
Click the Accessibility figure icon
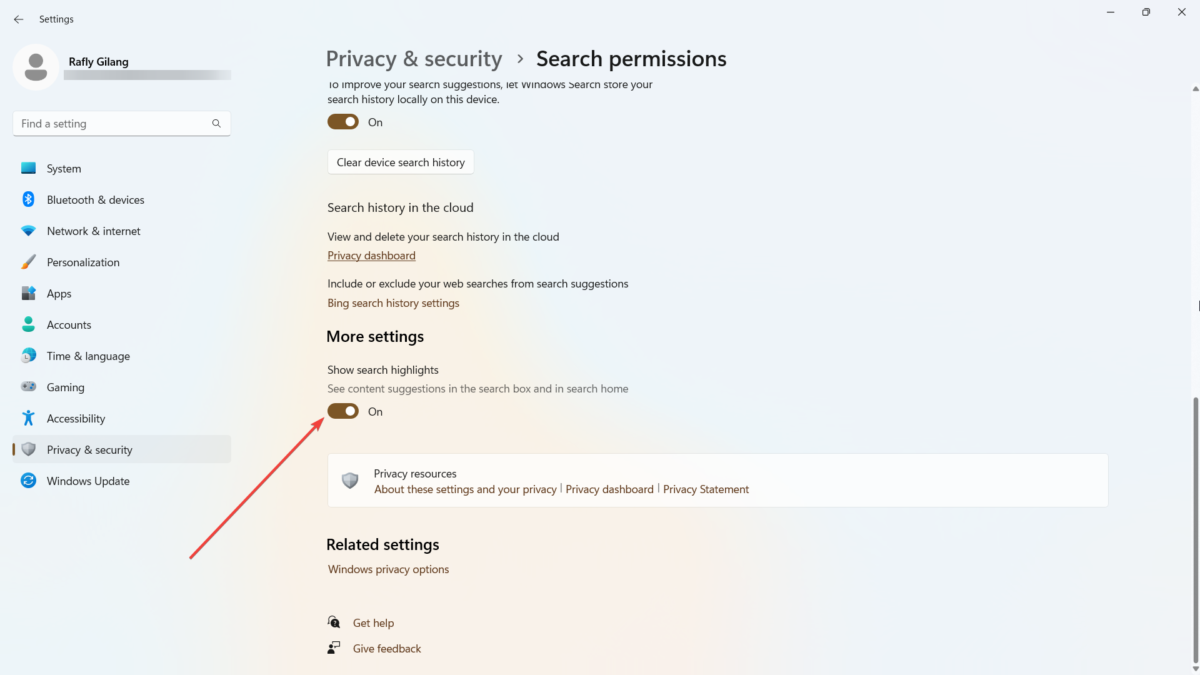[29, 418]
